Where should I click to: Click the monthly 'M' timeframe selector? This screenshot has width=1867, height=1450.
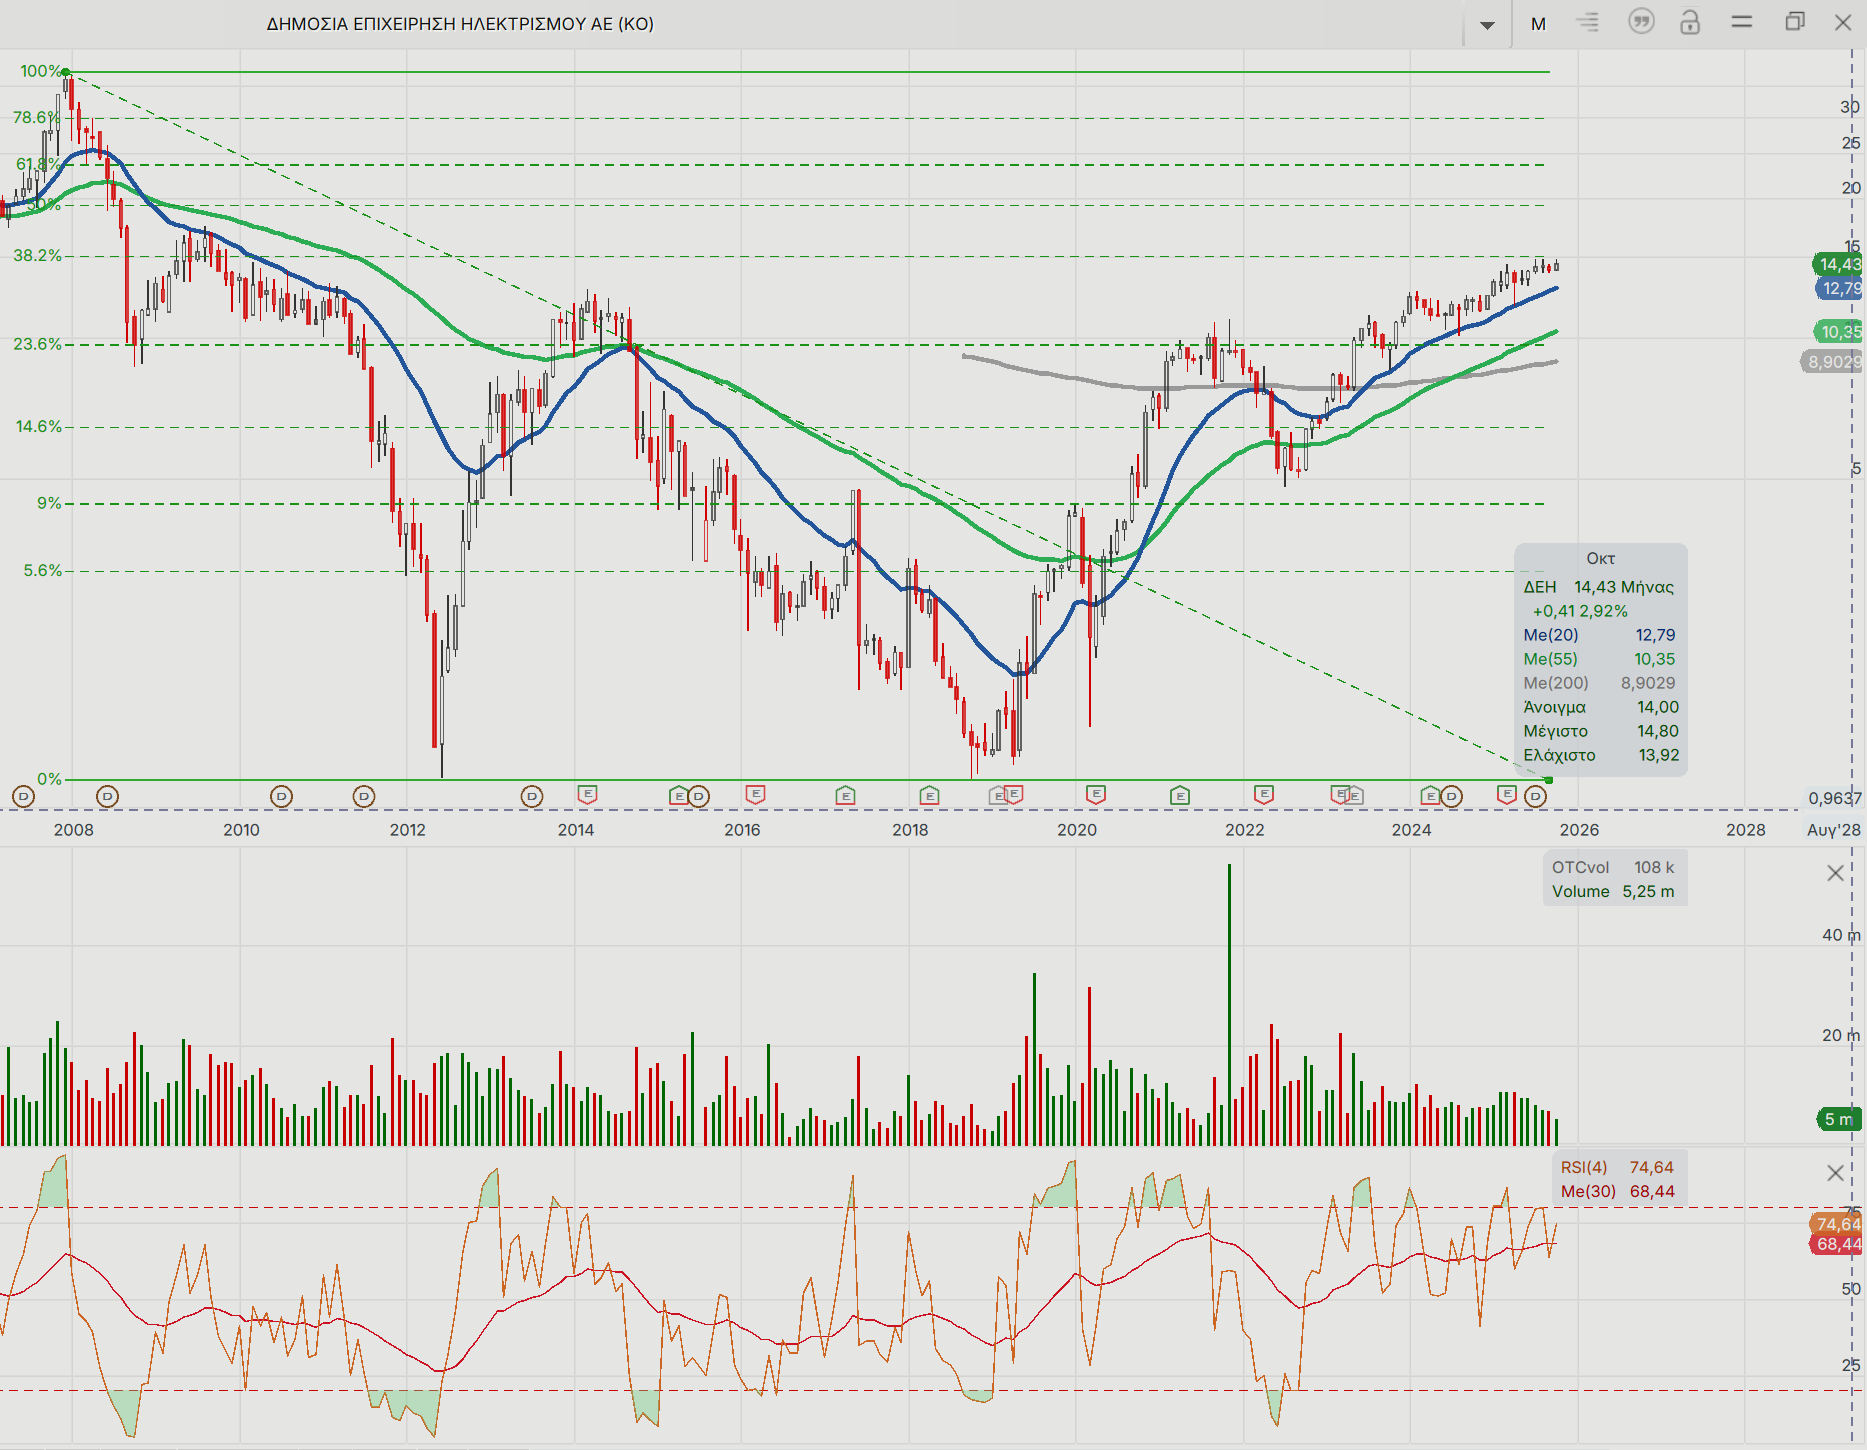coord(1538,24)
